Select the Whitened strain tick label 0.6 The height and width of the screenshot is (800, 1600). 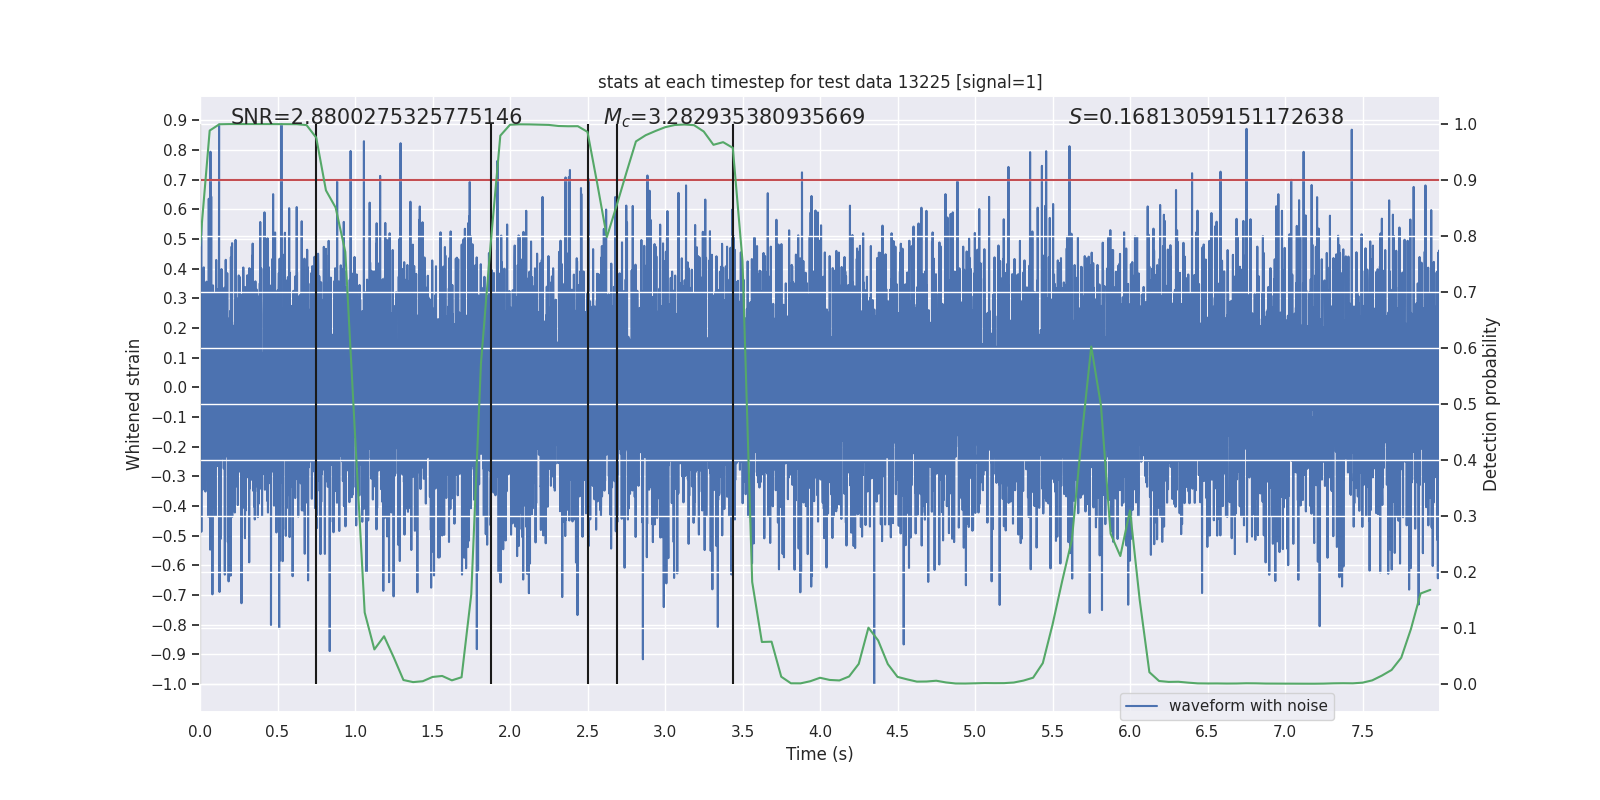pos(175,210)
